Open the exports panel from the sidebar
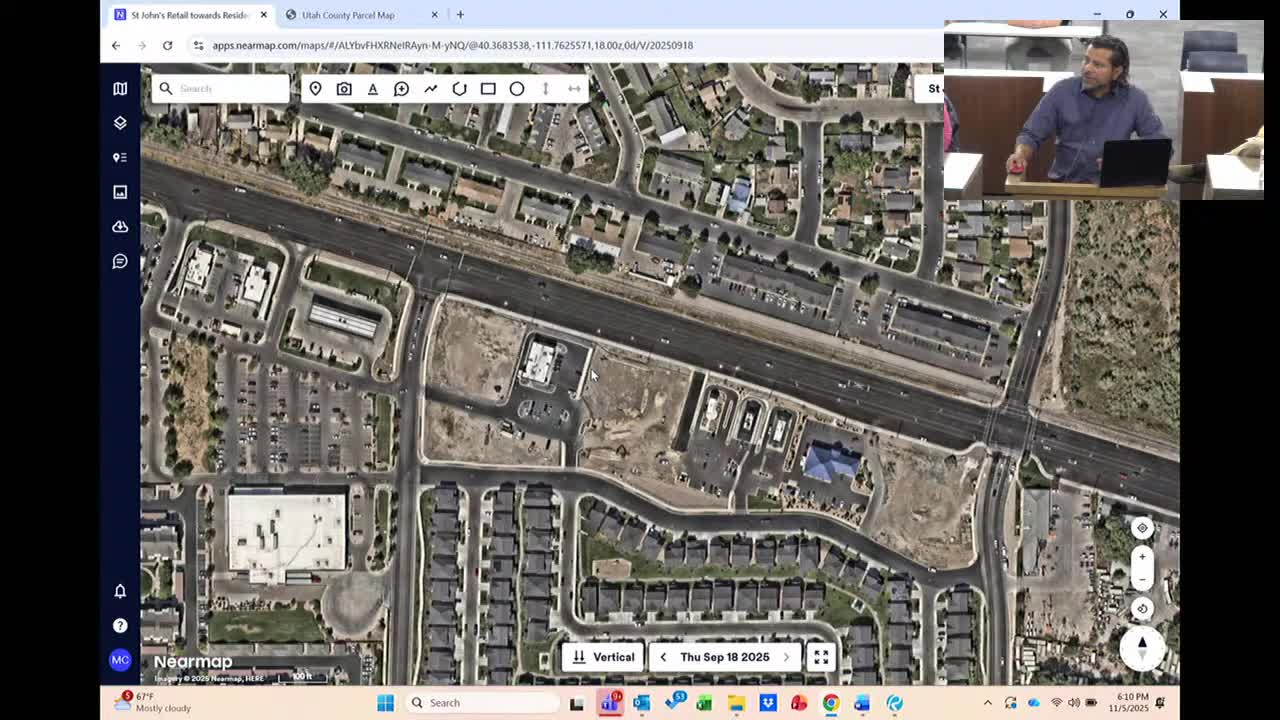This screenshot has height=720, width=1280. coord(119,226)
